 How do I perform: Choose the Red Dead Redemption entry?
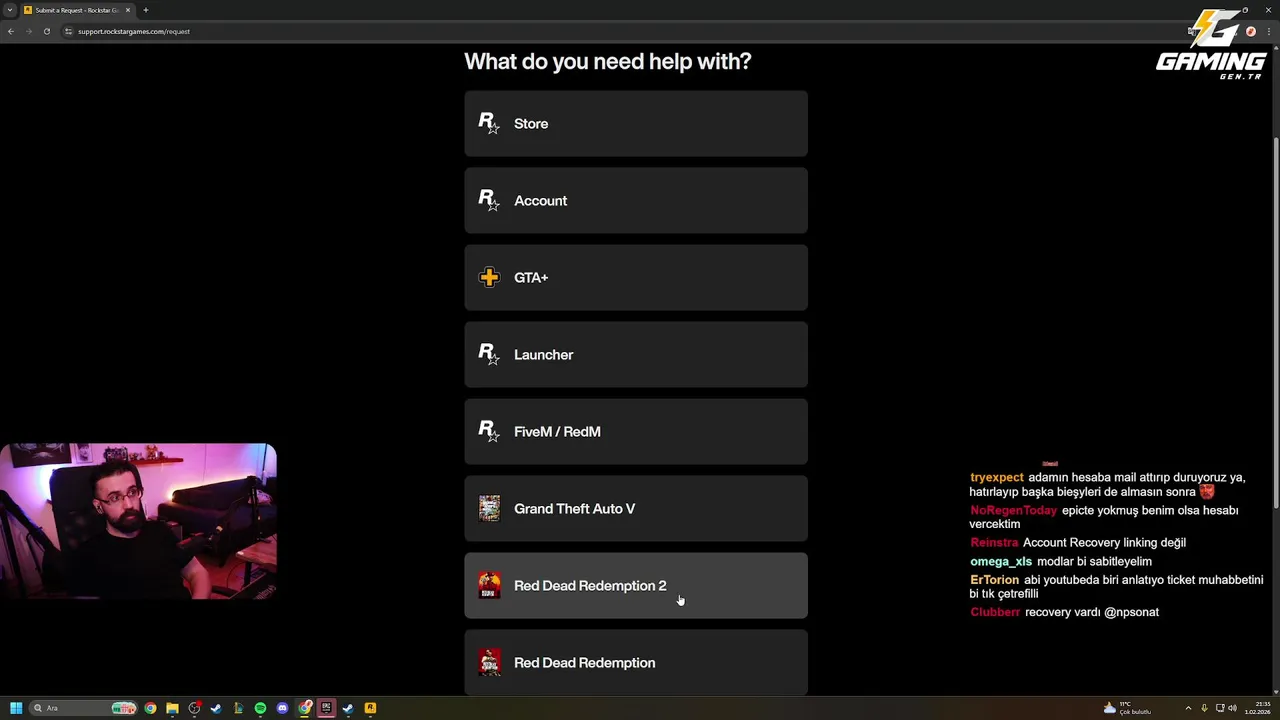(636, 662)
